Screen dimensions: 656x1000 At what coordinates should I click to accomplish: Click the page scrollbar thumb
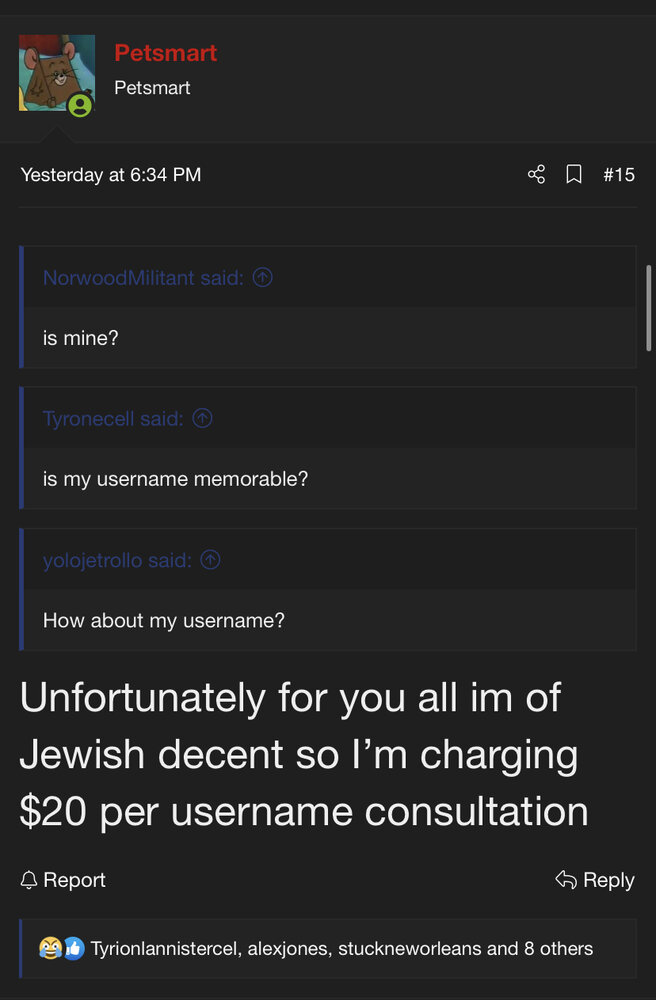coord(650,308)
